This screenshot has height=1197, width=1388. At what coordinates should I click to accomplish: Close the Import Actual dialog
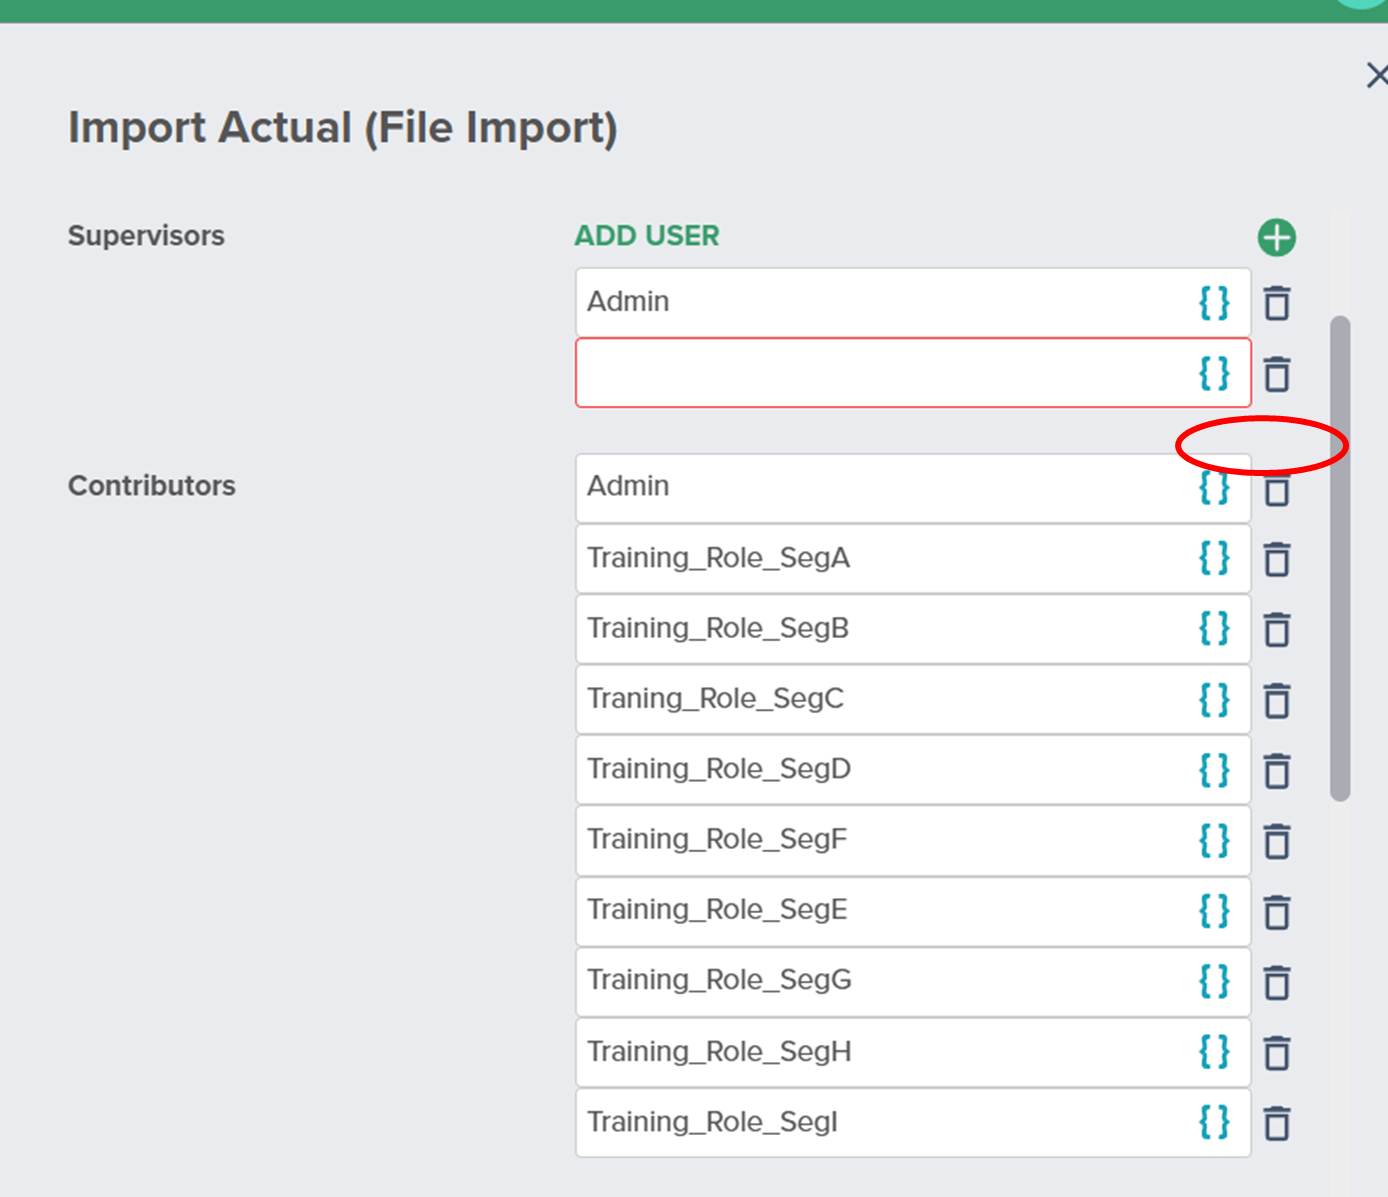(1377, 75)
